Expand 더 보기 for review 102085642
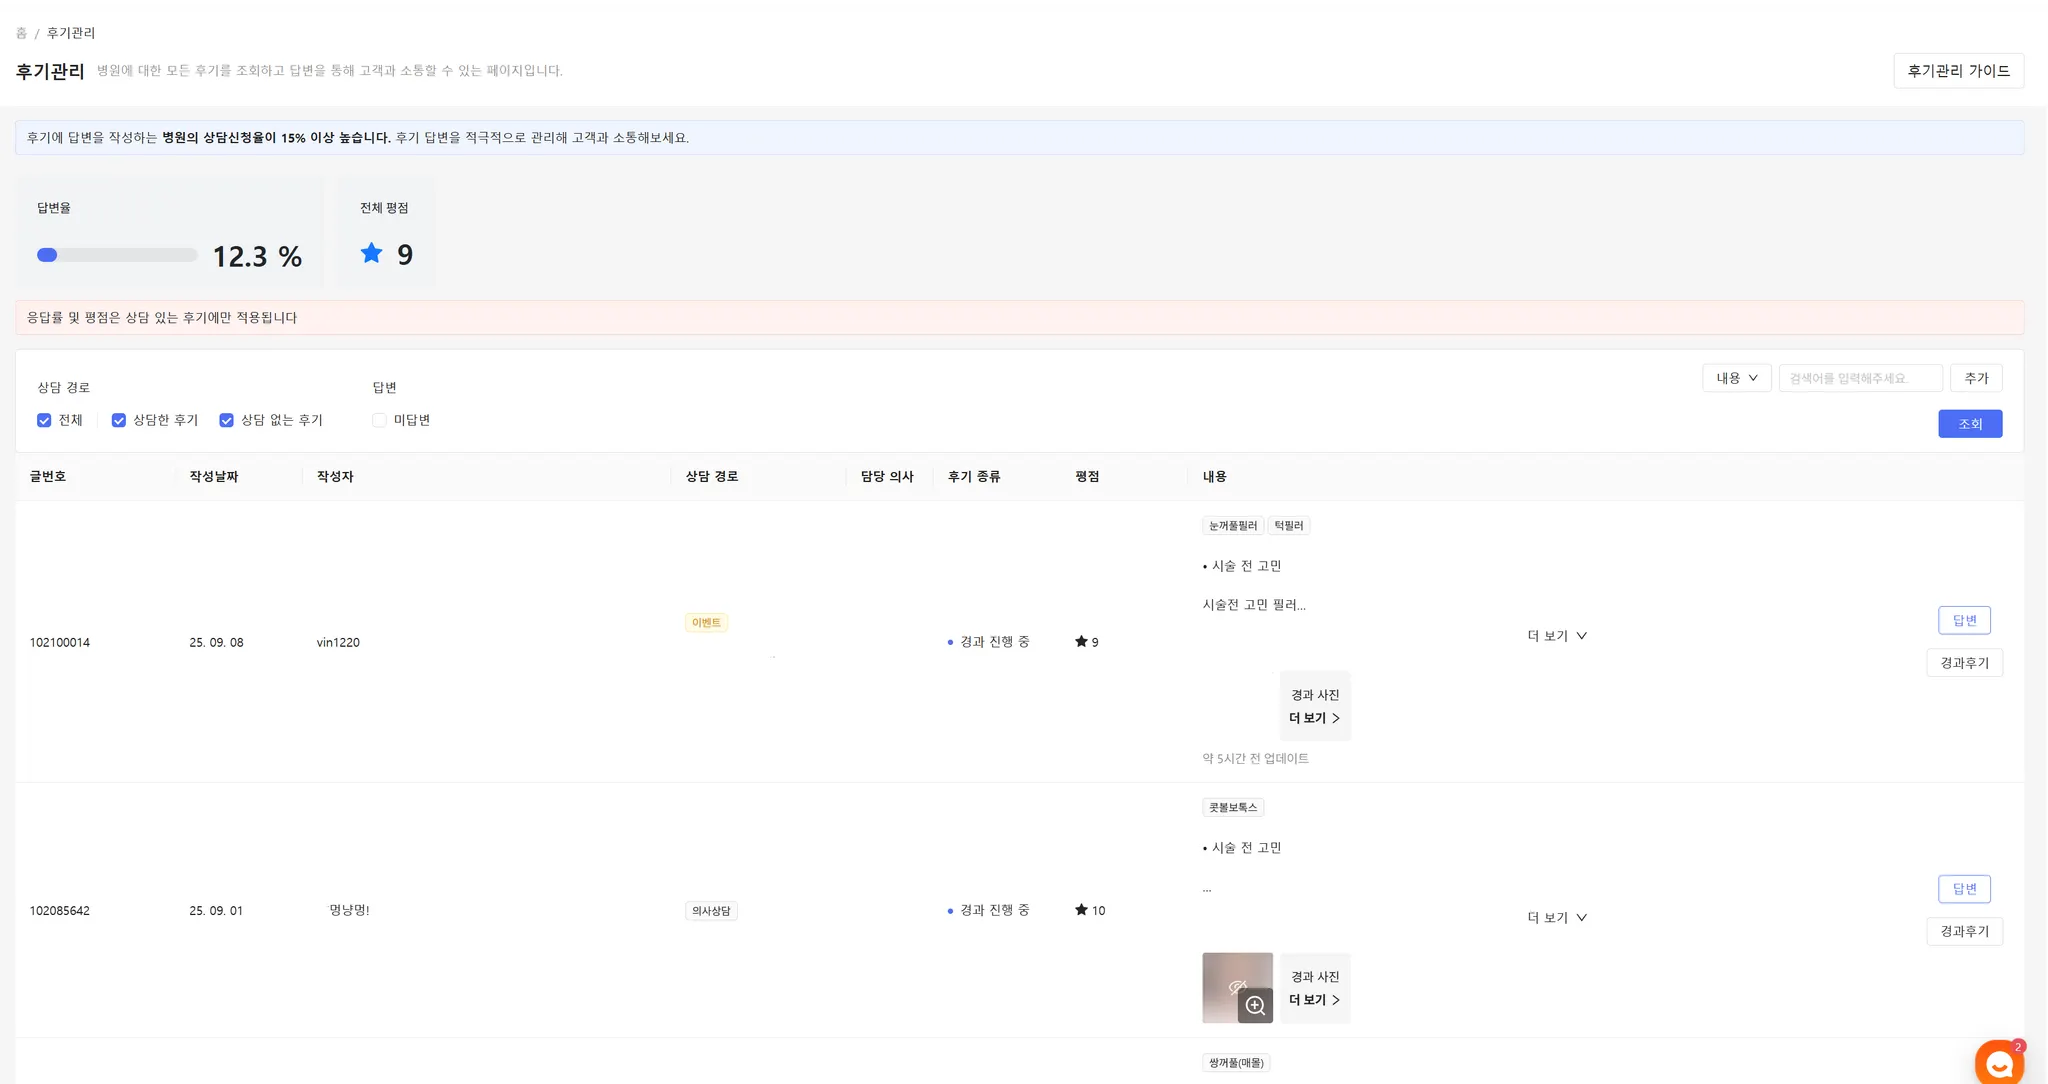2048x1084 pixels. 1556,918
